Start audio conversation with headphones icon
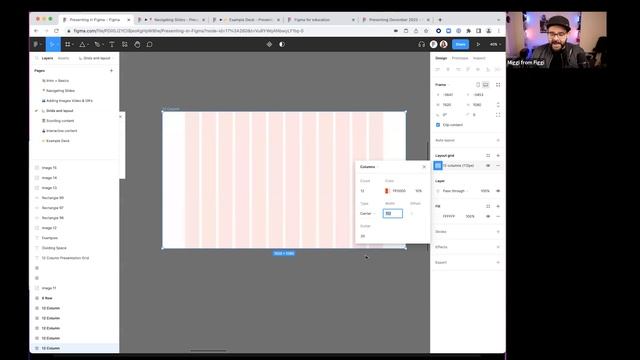The image size is (640, 360). [421, 44]
